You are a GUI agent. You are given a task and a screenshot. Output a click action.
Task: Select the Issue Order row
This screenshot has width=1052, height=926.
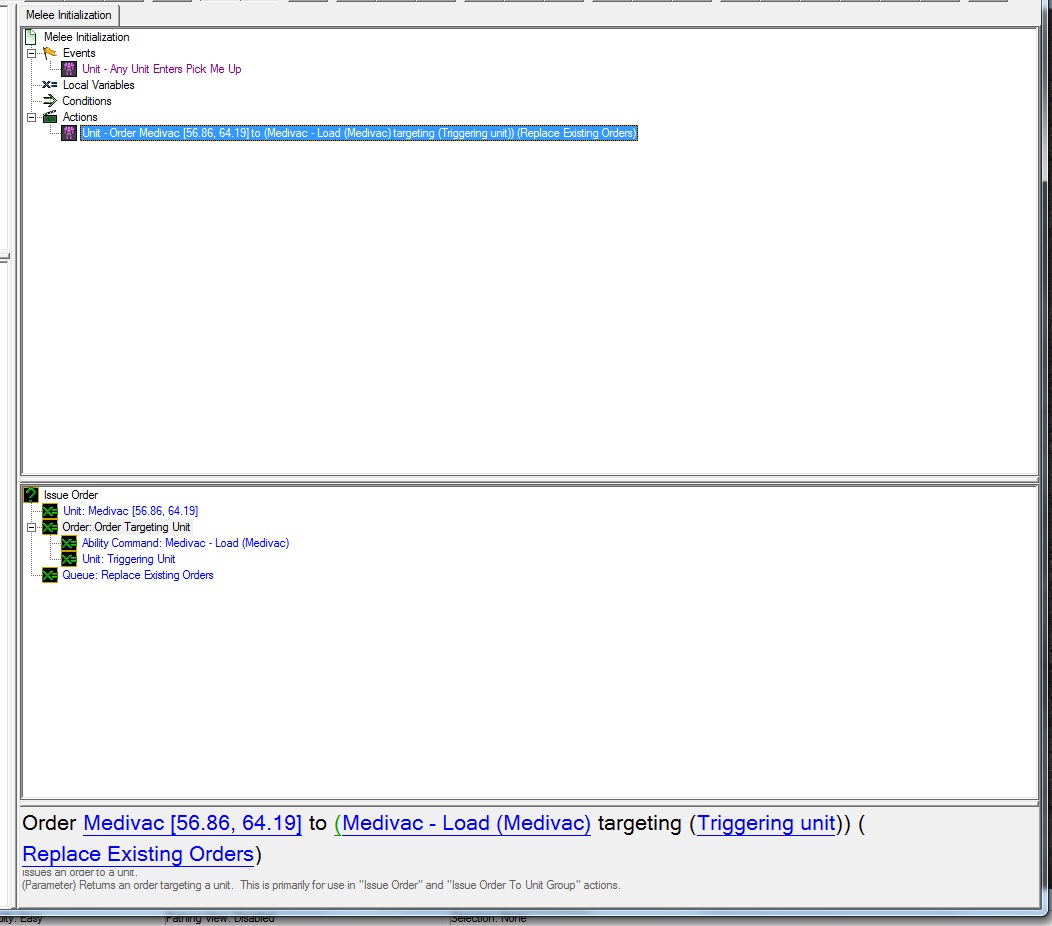point(70,495)
